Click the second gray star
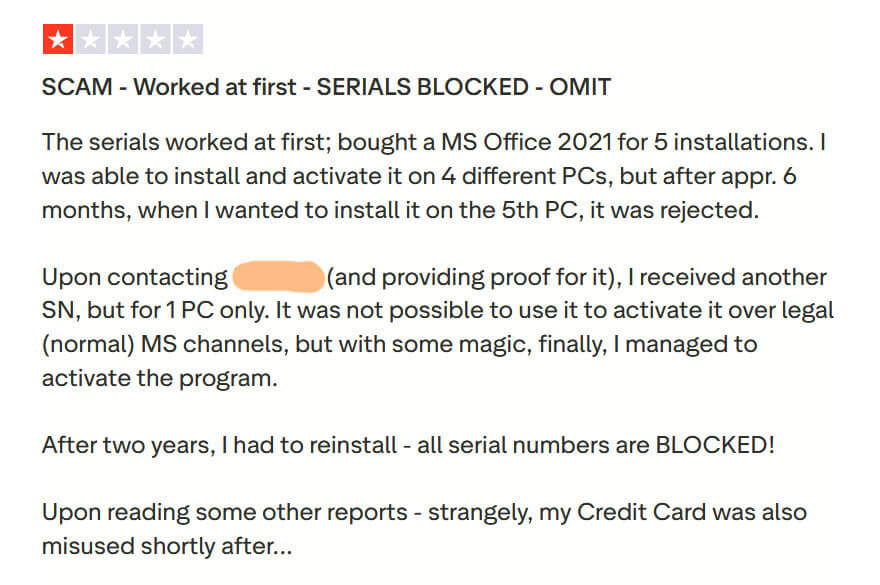 click(x=90, y=40)
